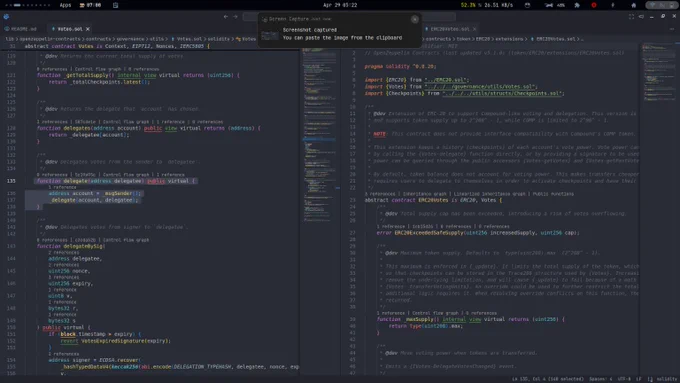Close the ERC20Votes.sol tab

click(x=474, y=29)
